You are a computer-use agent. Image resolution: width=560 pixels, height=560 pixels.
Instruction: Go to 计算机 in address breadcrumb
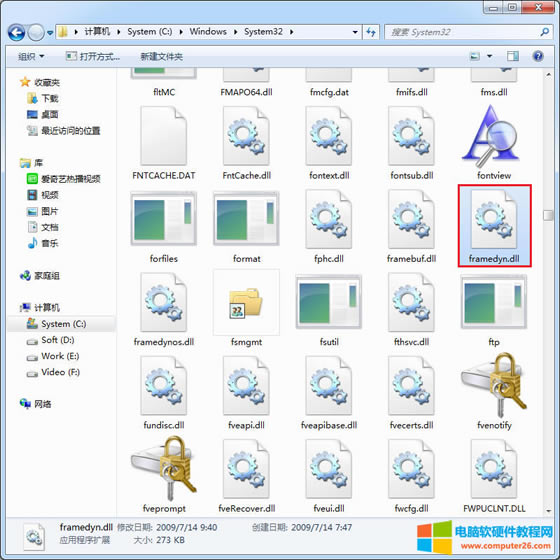click(97, 32)
